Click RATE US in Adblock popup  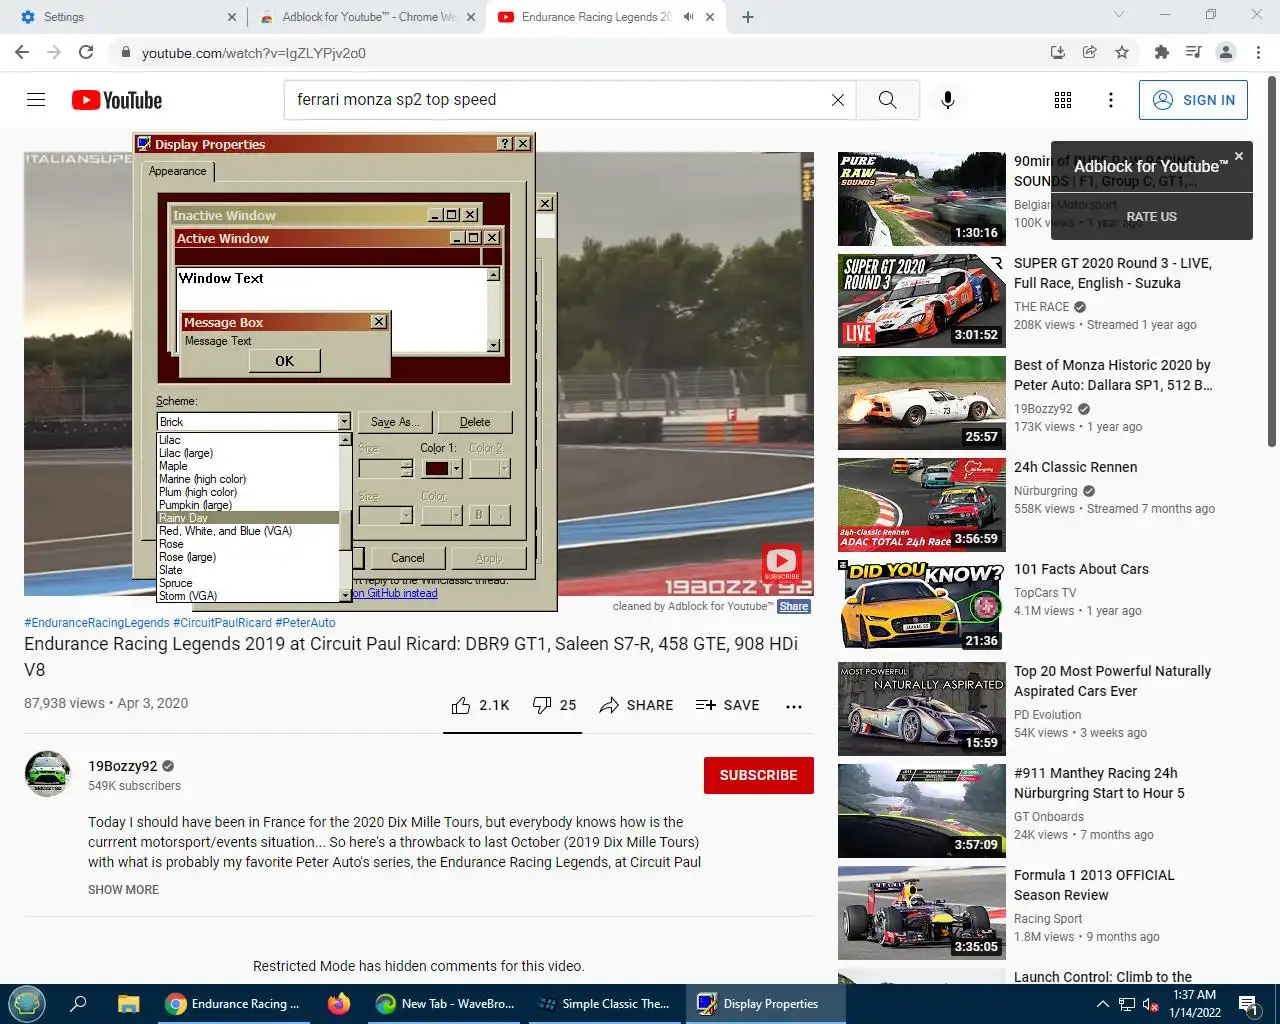(x=1152, y=216)
